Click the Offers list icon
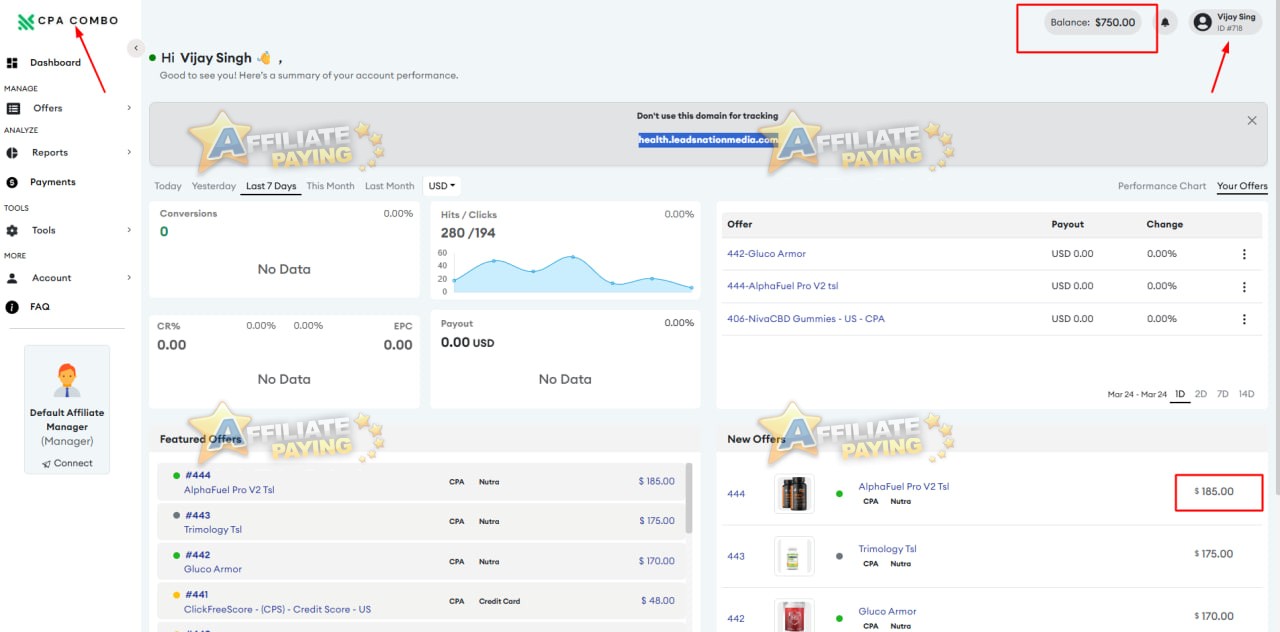Viewport: 1280px width, 632px height. click(x=13, y=108)
